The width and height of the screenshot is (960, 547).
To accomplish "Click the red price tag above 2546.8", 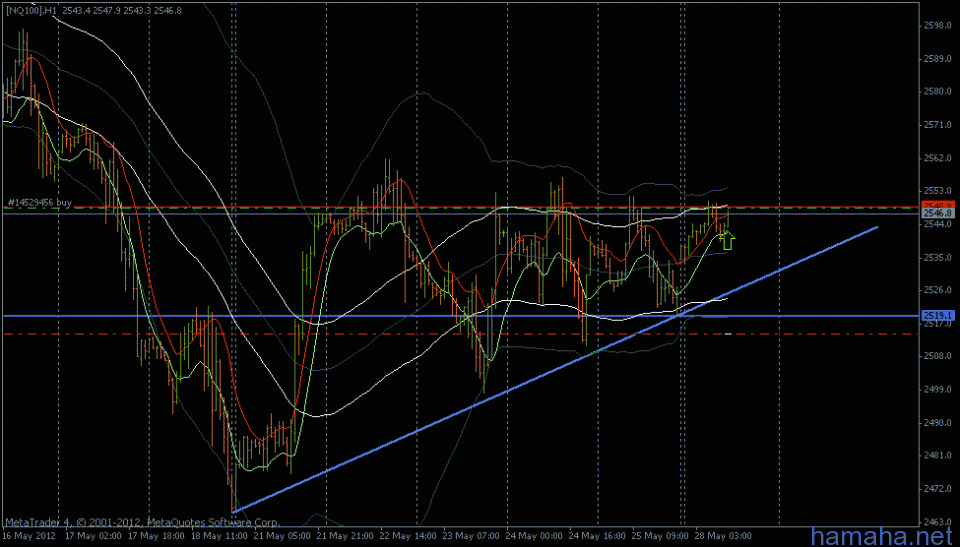I will coord(937,204).
